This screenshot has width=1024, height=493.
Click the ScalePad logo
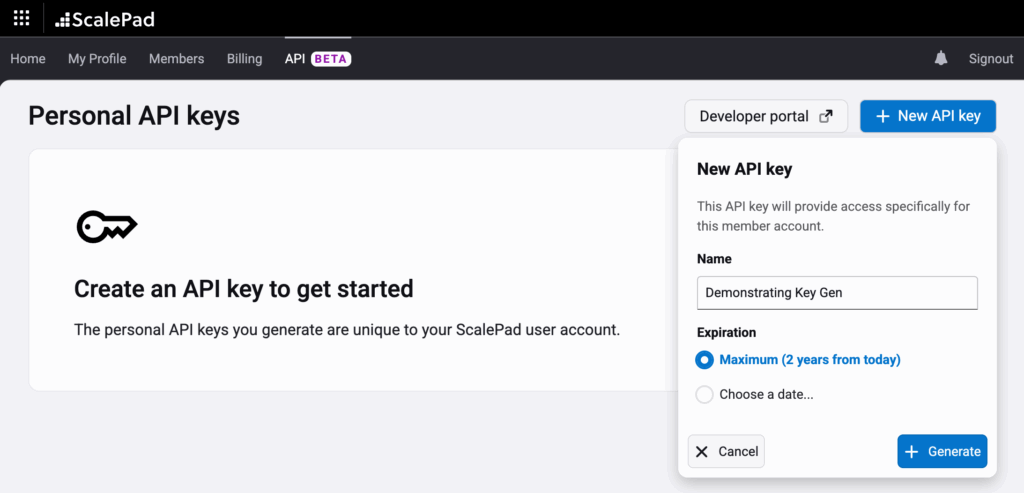(105, 19)
